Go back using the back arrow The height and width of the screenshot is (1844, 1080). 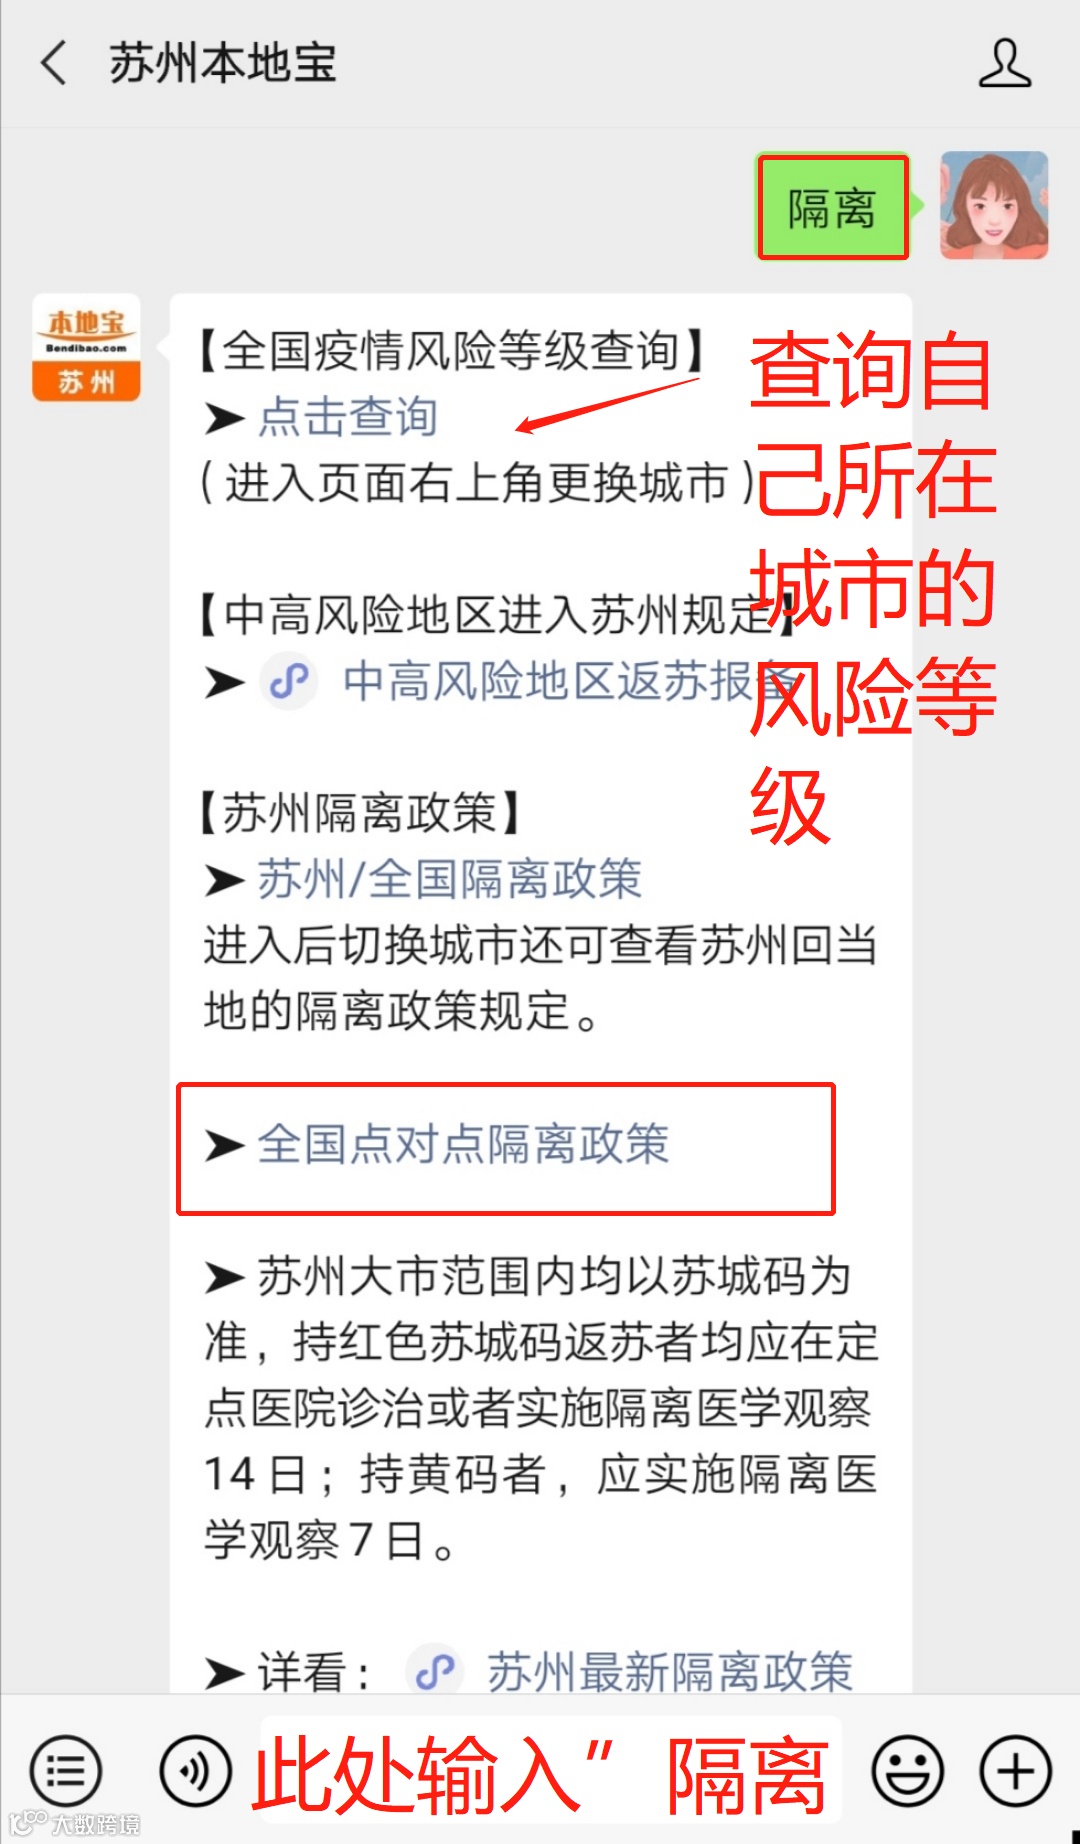click(x=54, y=63)
